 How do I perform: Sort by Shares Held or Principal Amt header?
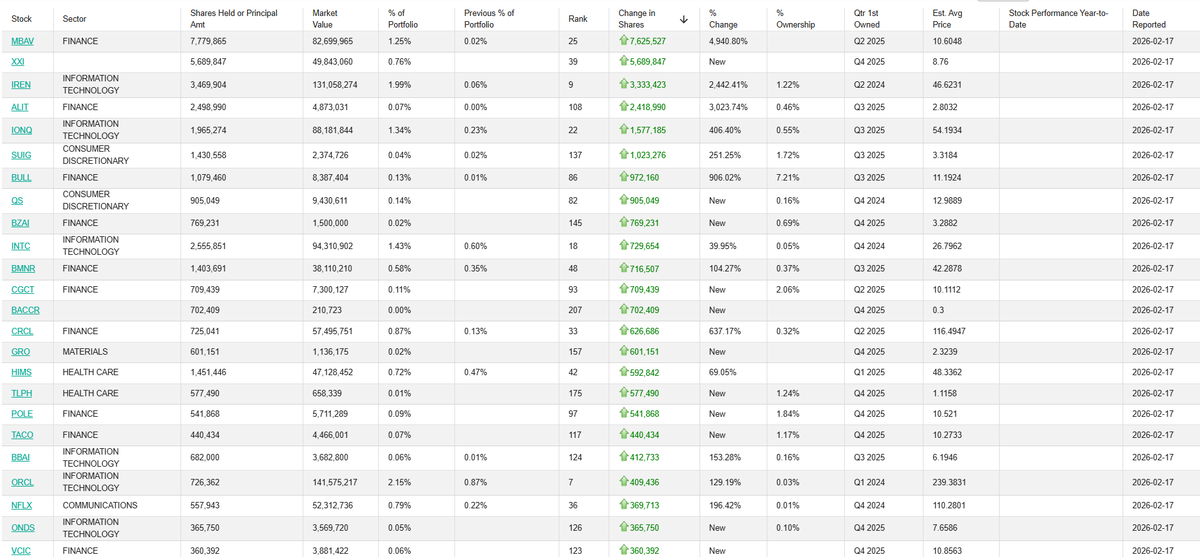pos(234,19)
